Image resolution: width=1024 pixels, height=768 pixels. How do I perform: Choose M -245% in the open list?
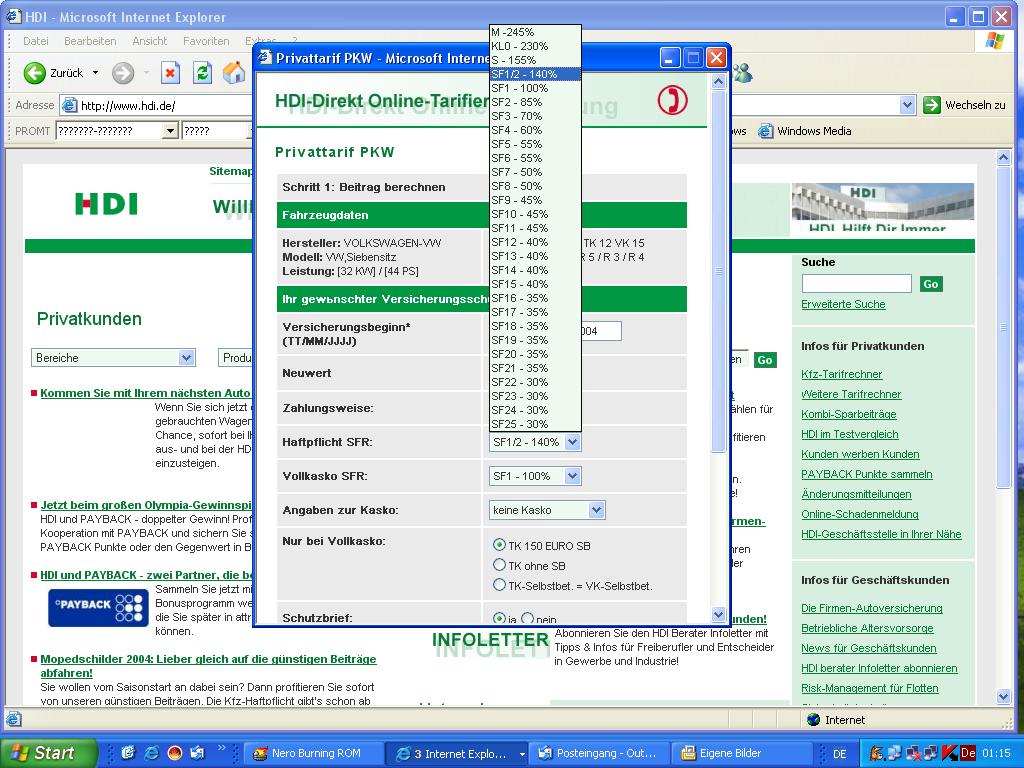pyautogui.click(x=535, y=32)
